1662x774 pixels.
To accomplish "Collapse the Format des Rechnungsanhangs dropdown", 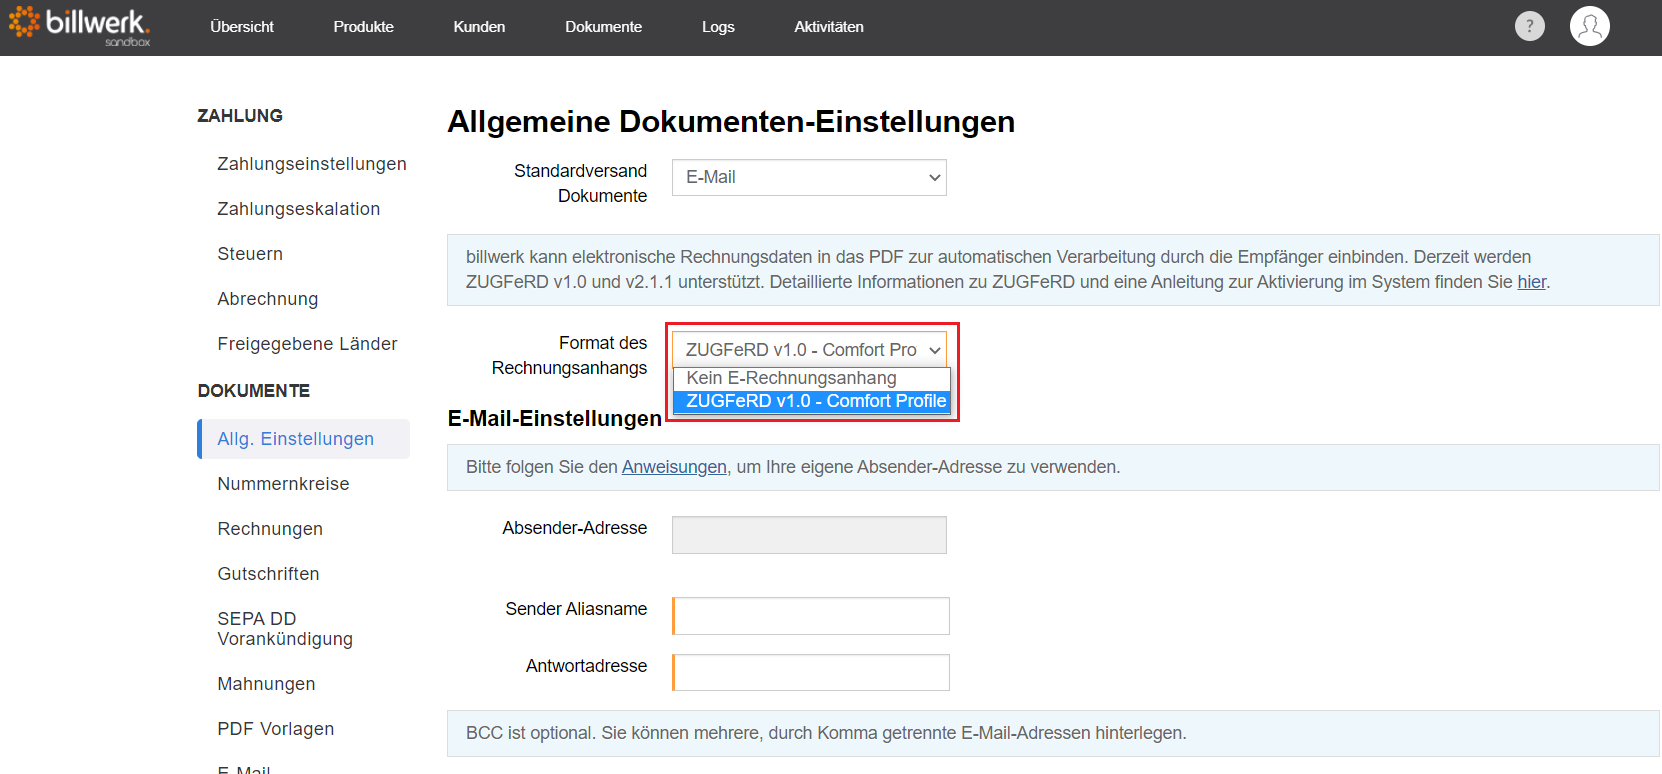I will coord(809,349).
